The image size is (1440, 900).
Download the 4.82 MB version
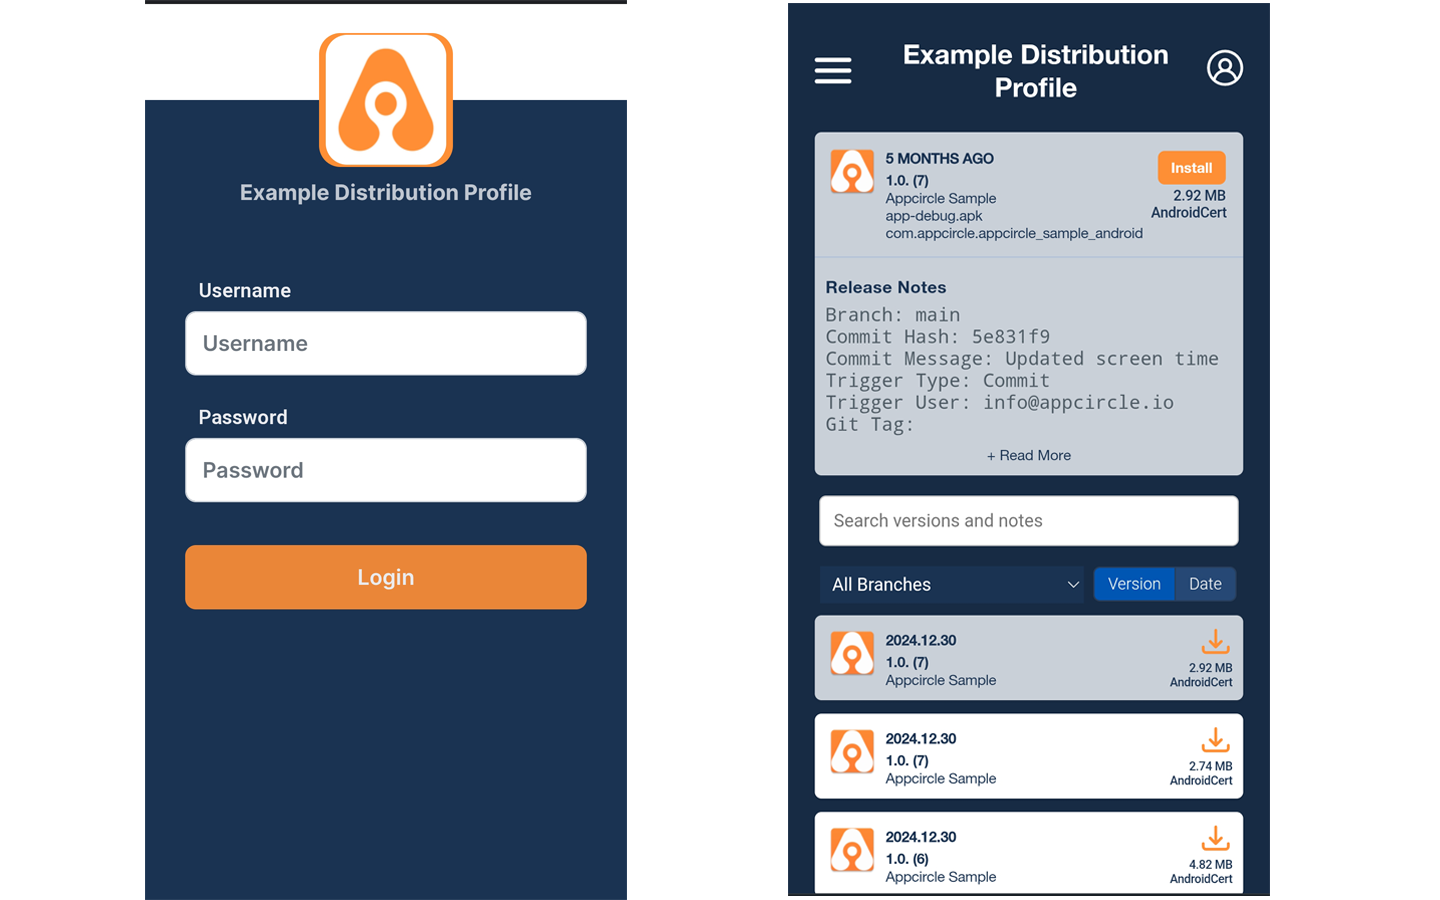point(1214,838)
